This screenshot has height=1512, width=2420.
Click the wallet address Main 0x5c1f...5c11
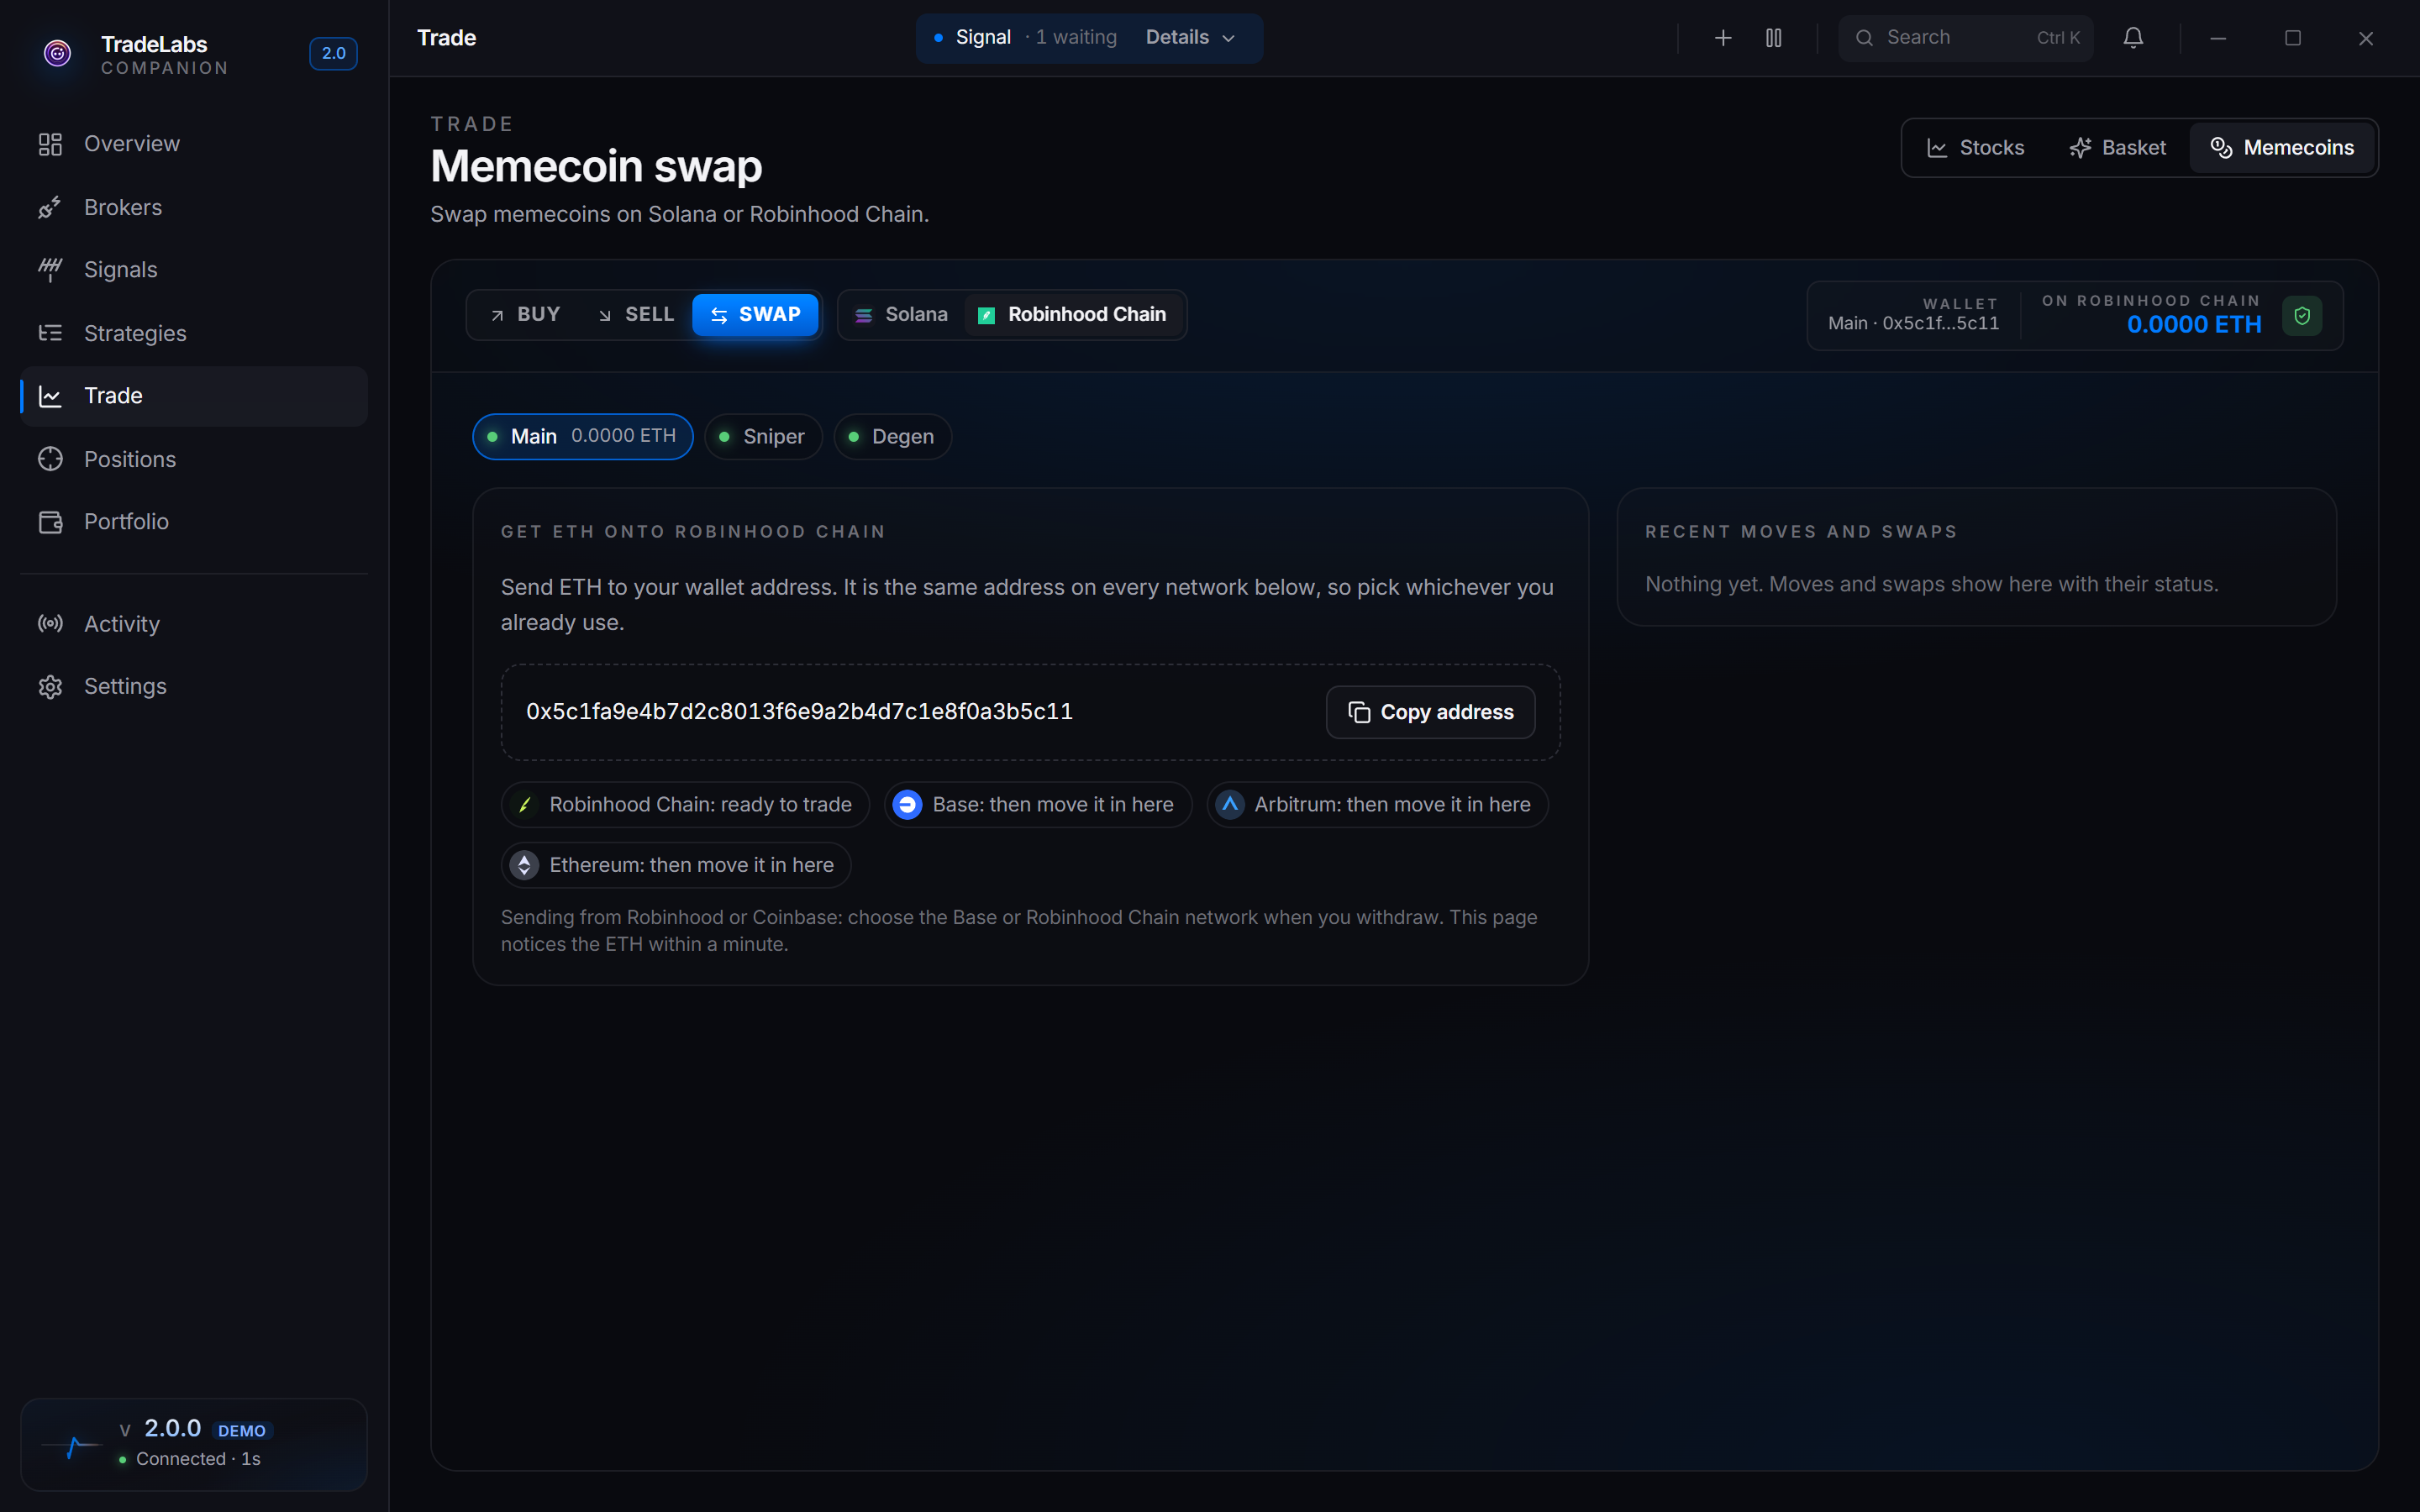pos(1913,324)
